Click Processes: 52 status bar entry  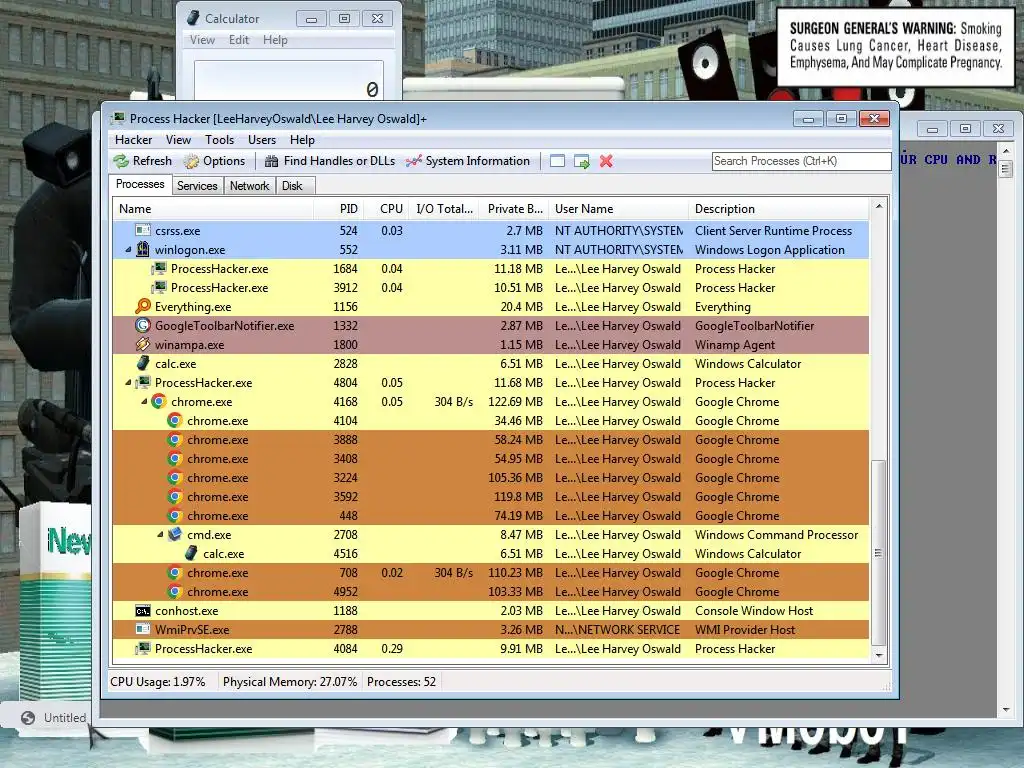pyautogui.click(x=401, y=682)
